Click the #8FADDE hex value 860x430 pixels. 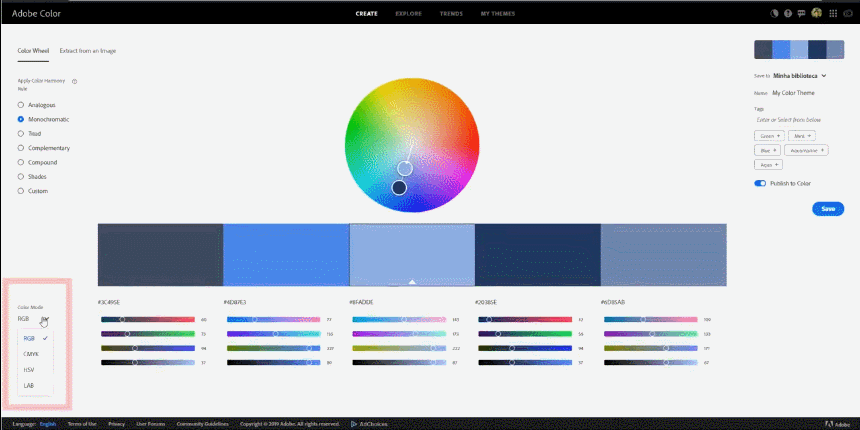click(x=361, y=302)
